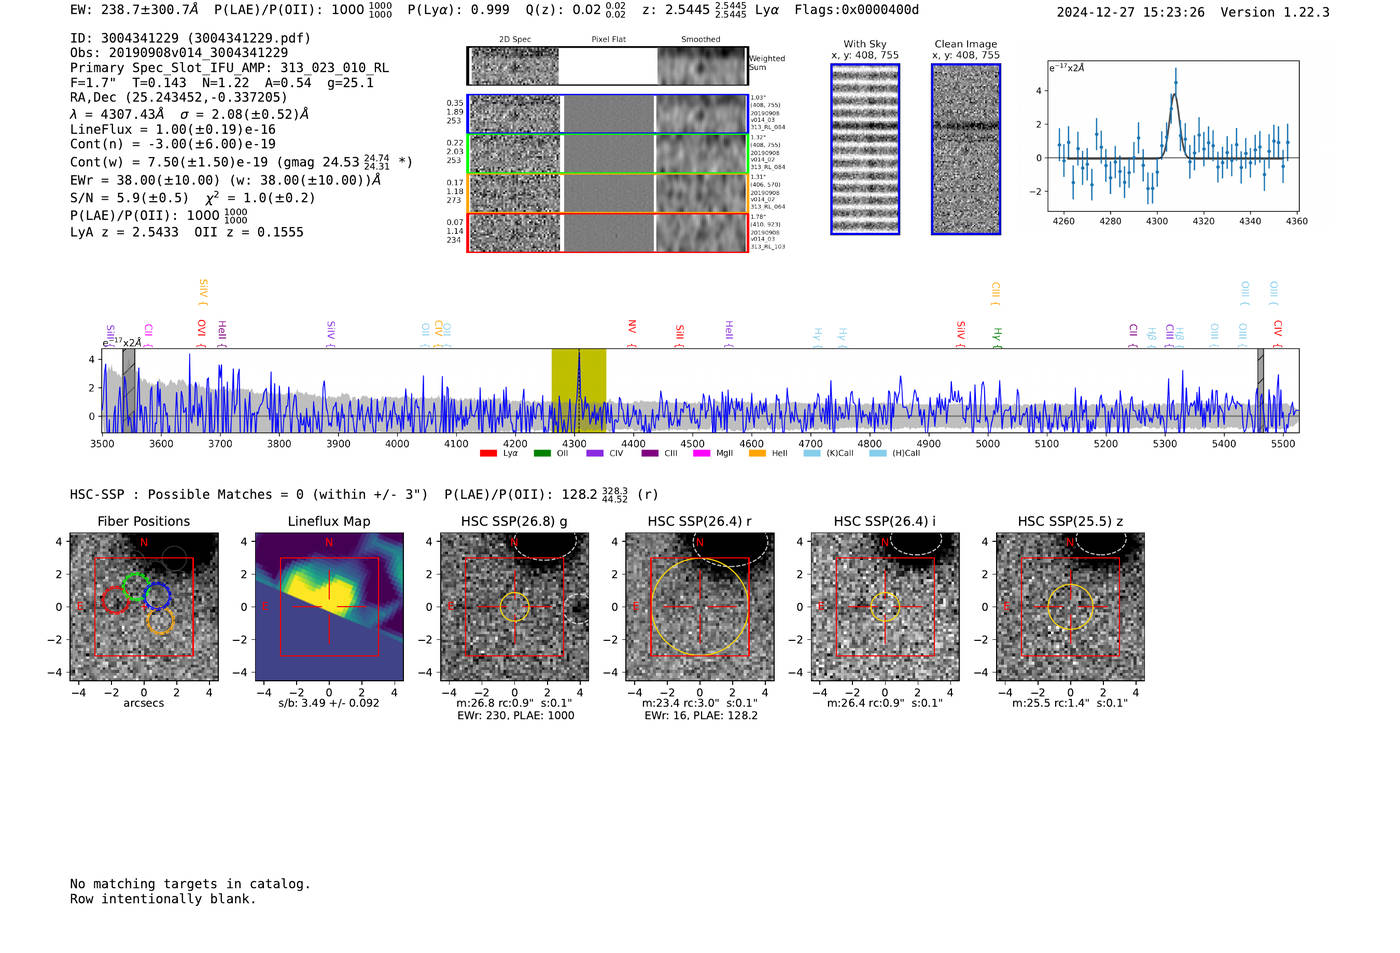Click the Row intentionally blank text
The width and height of the screenshot is (1400, 953).
pyautogui.click(x=163, y=899)
